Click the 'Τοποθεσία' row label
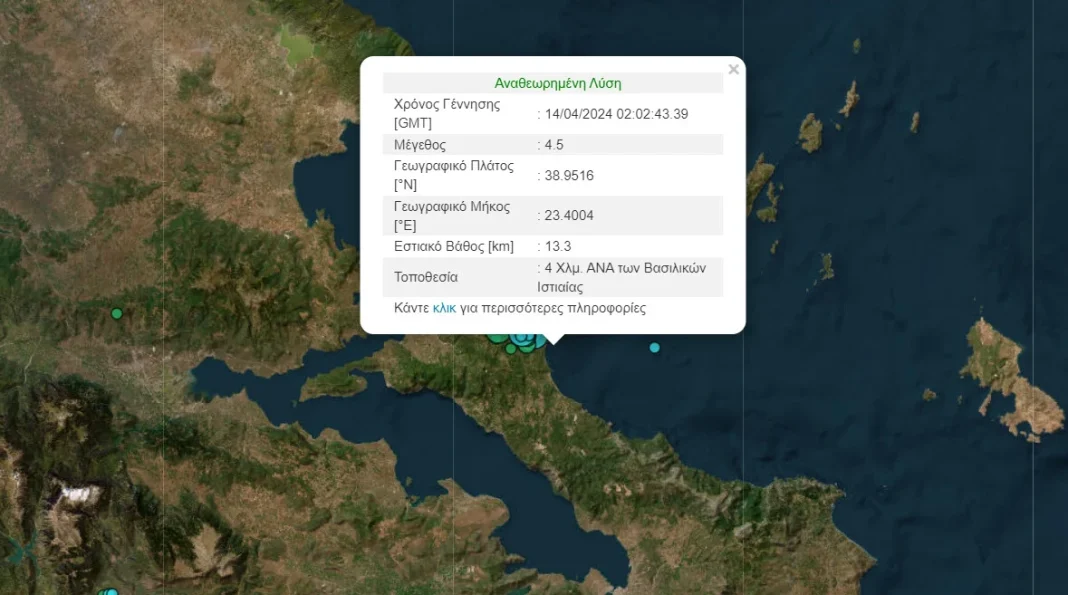The height and width of the screenshot is (595, 1068). (427, 277)
